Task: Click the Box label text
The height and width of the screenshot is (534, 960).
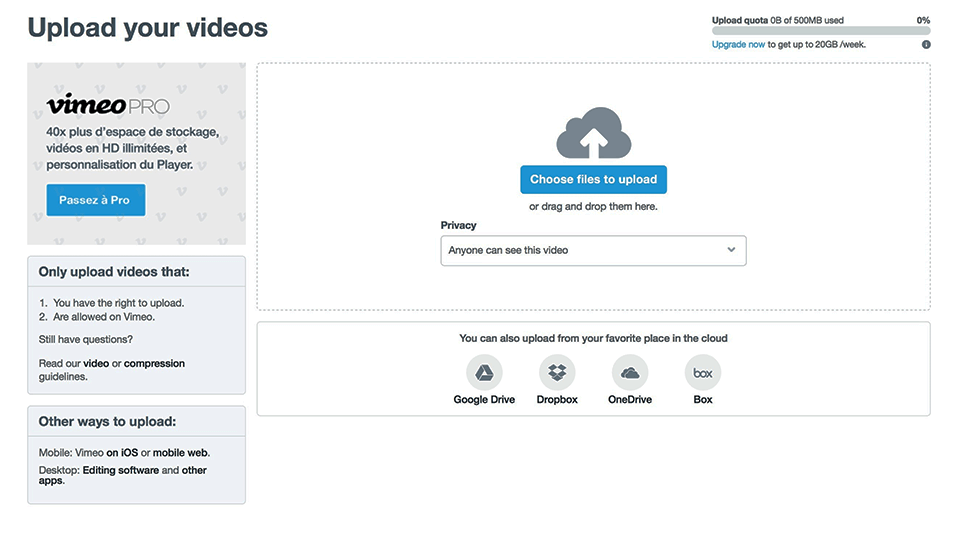Action: click(x=703, y=399)
